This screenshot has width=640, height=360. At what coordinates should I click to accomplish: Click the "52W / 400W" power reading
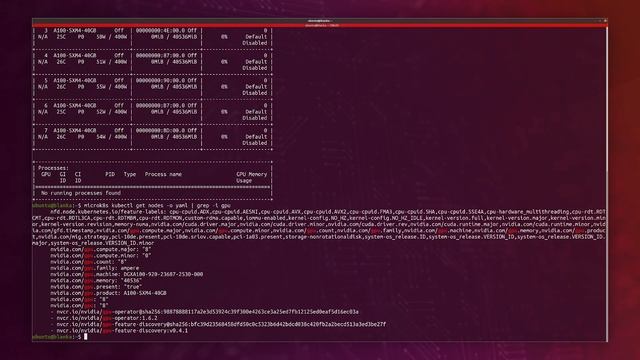point(111,111)
